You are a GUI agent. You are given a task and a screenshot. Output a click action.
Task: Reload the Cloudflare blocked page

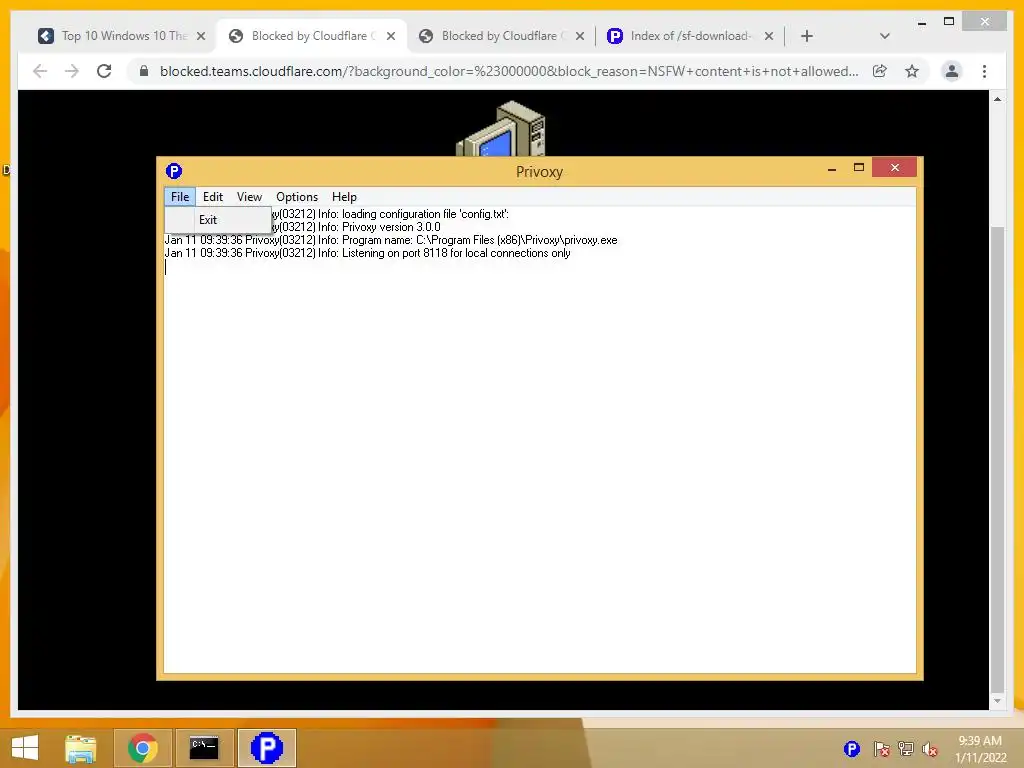tap(104, 71)
